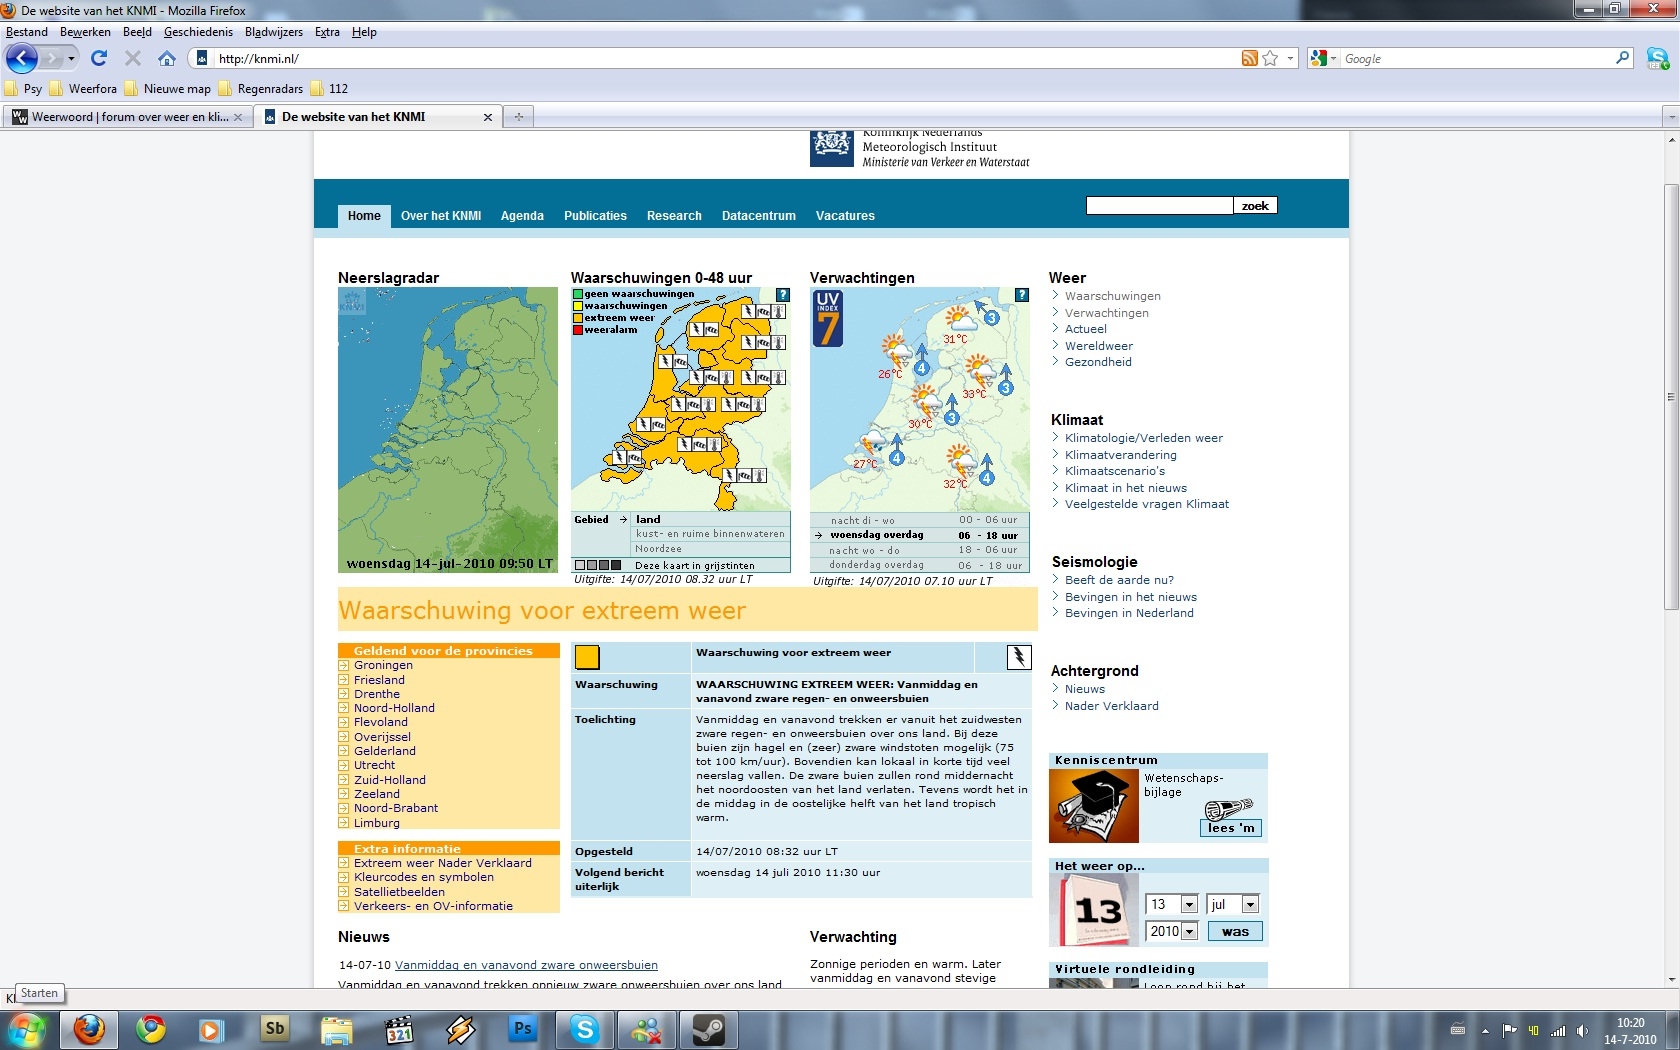The height and width of the screenshot is (1050, 1680).
Task: Open the day dropdown showing 13
Action: click(1189, 904)
